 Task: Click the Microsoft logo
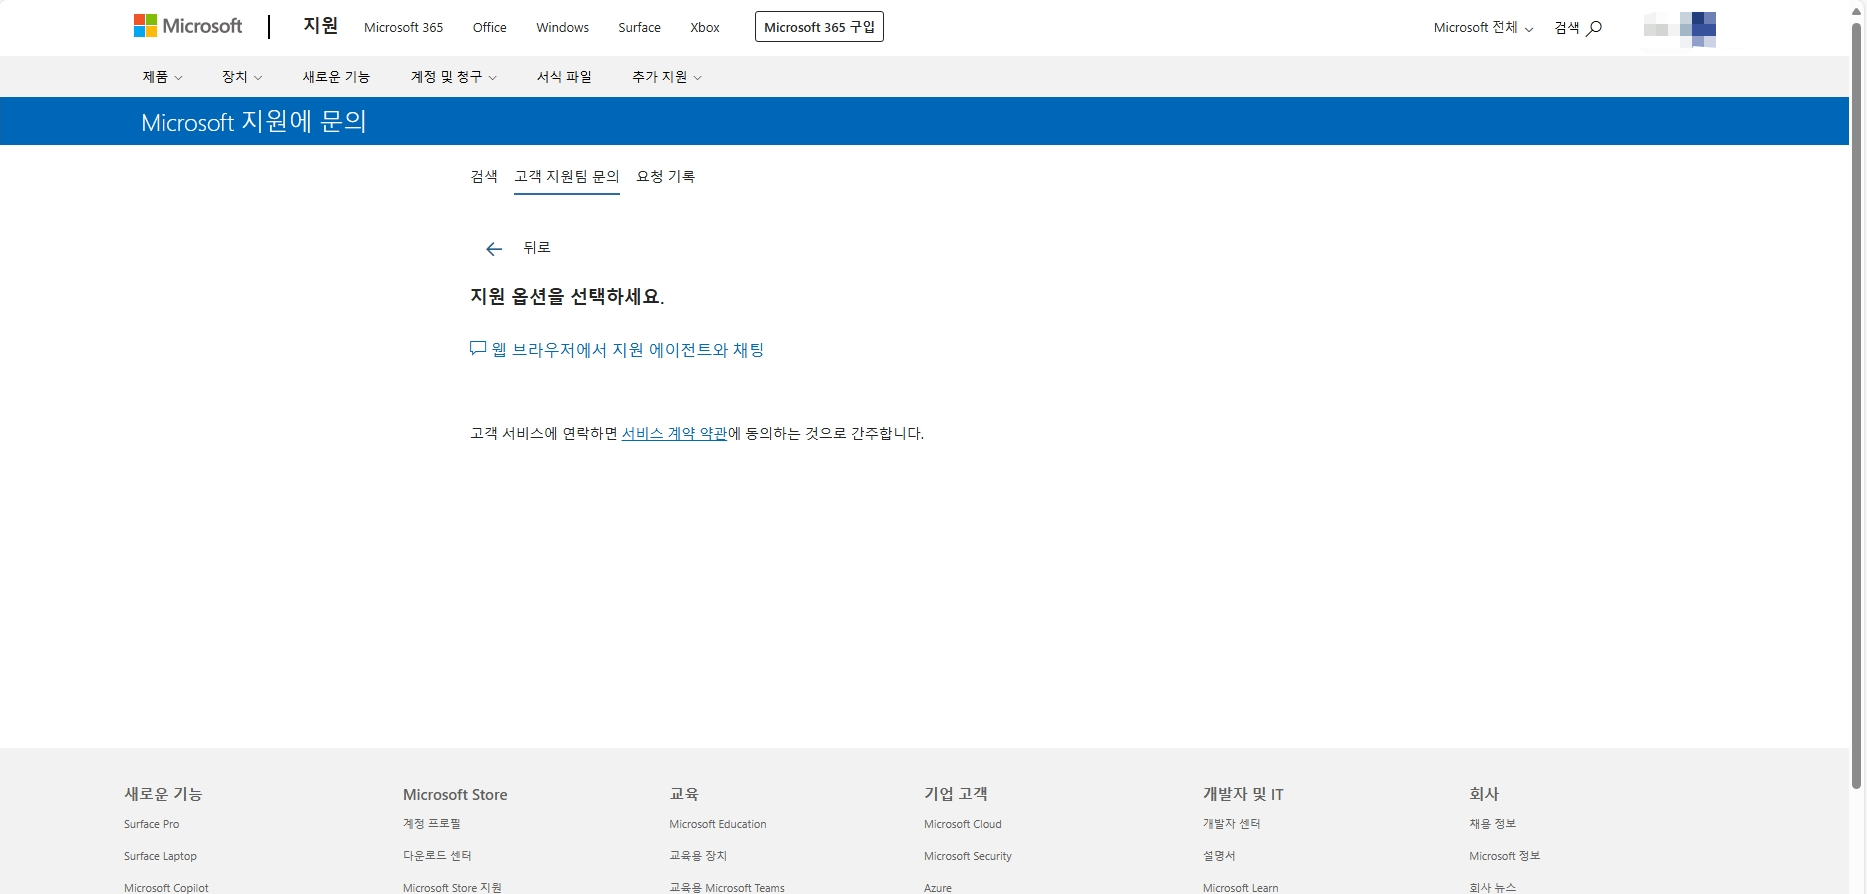click(x=188, y=26)
